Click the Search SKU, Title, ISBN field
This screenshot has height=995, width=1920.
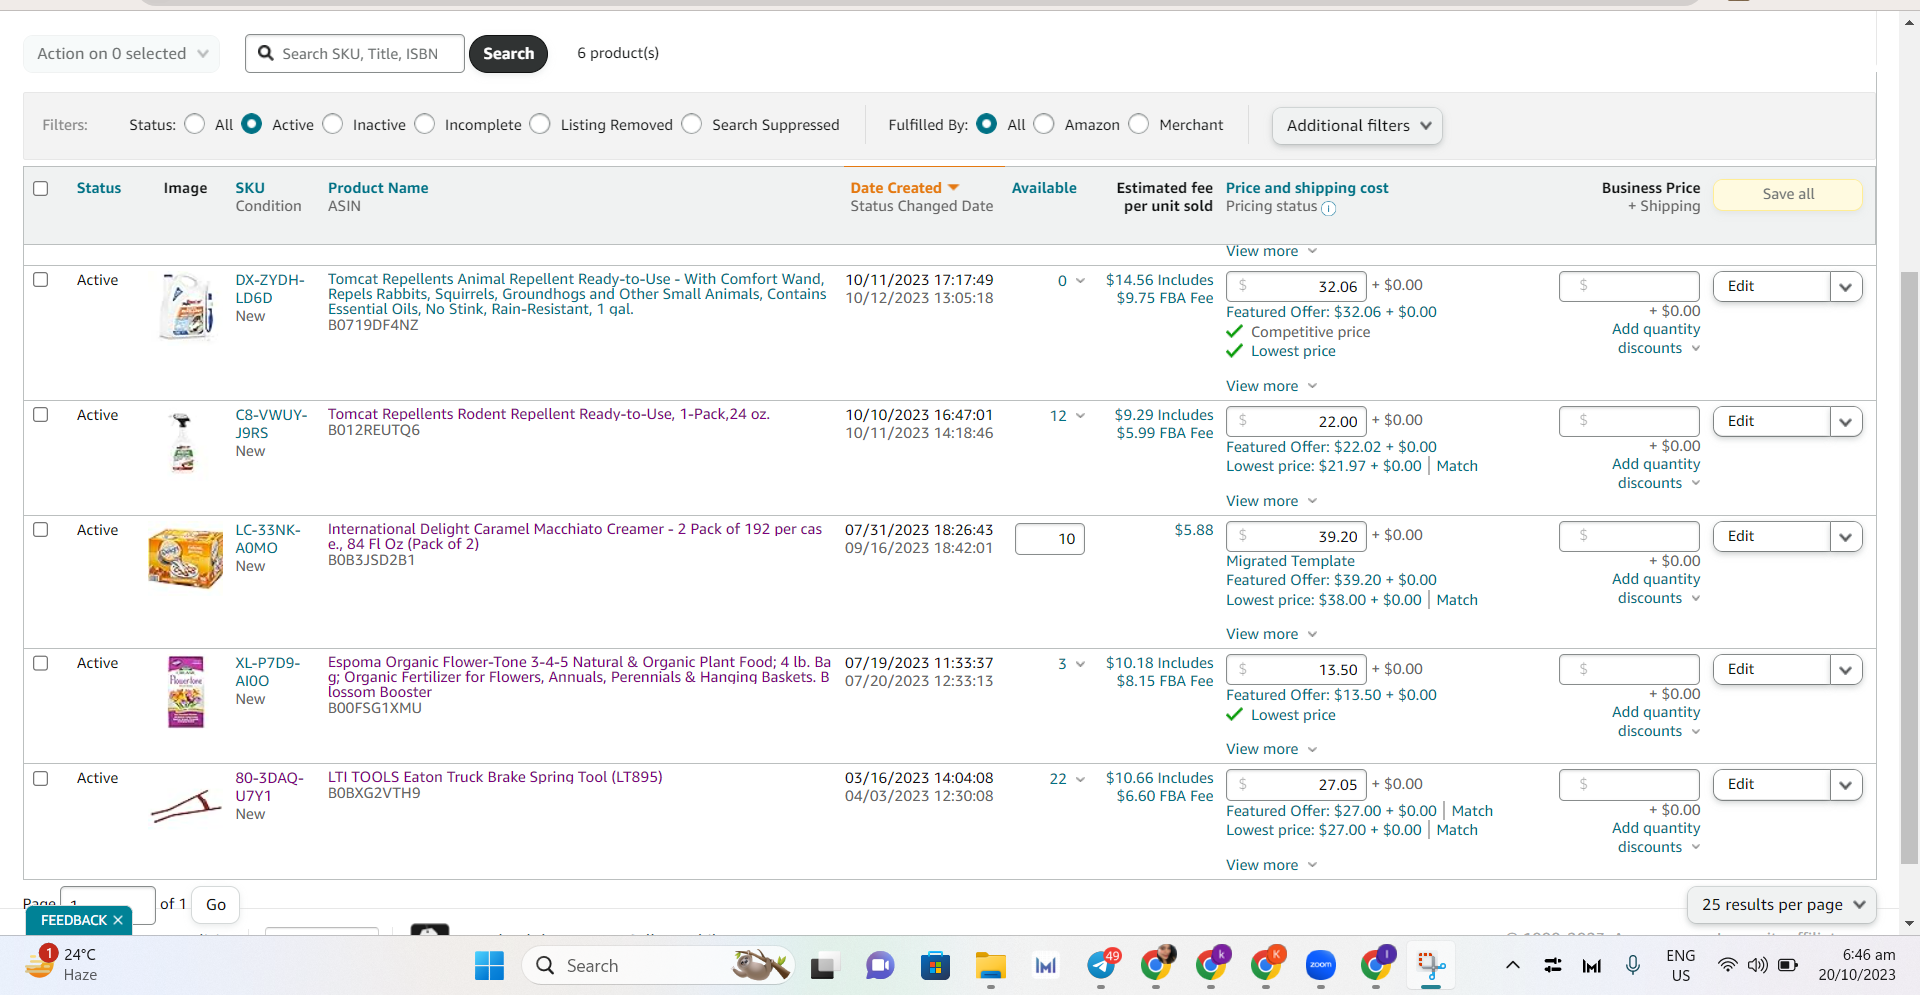coord(355,53)
